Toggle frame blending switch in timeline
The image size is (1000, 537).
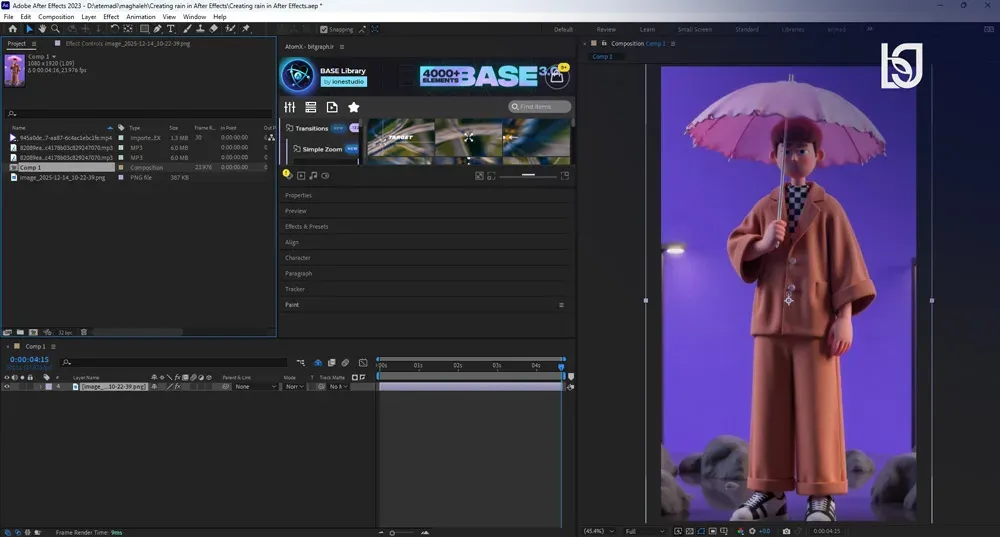(332, 363)
